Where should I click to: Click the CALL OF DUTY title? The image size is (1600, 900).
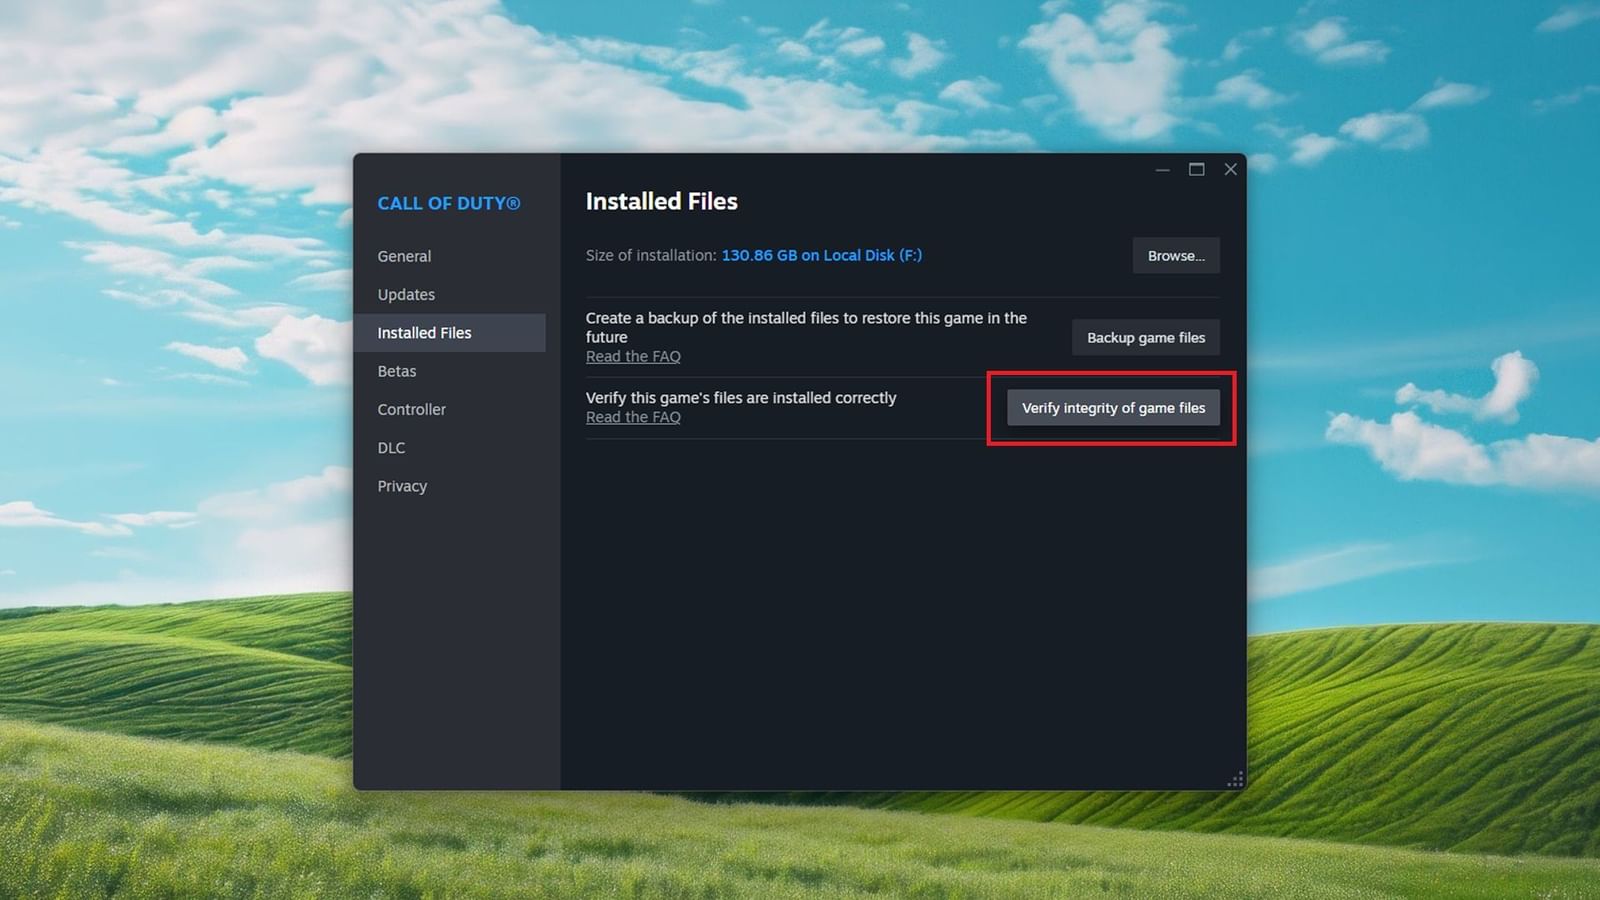point(448,203)
